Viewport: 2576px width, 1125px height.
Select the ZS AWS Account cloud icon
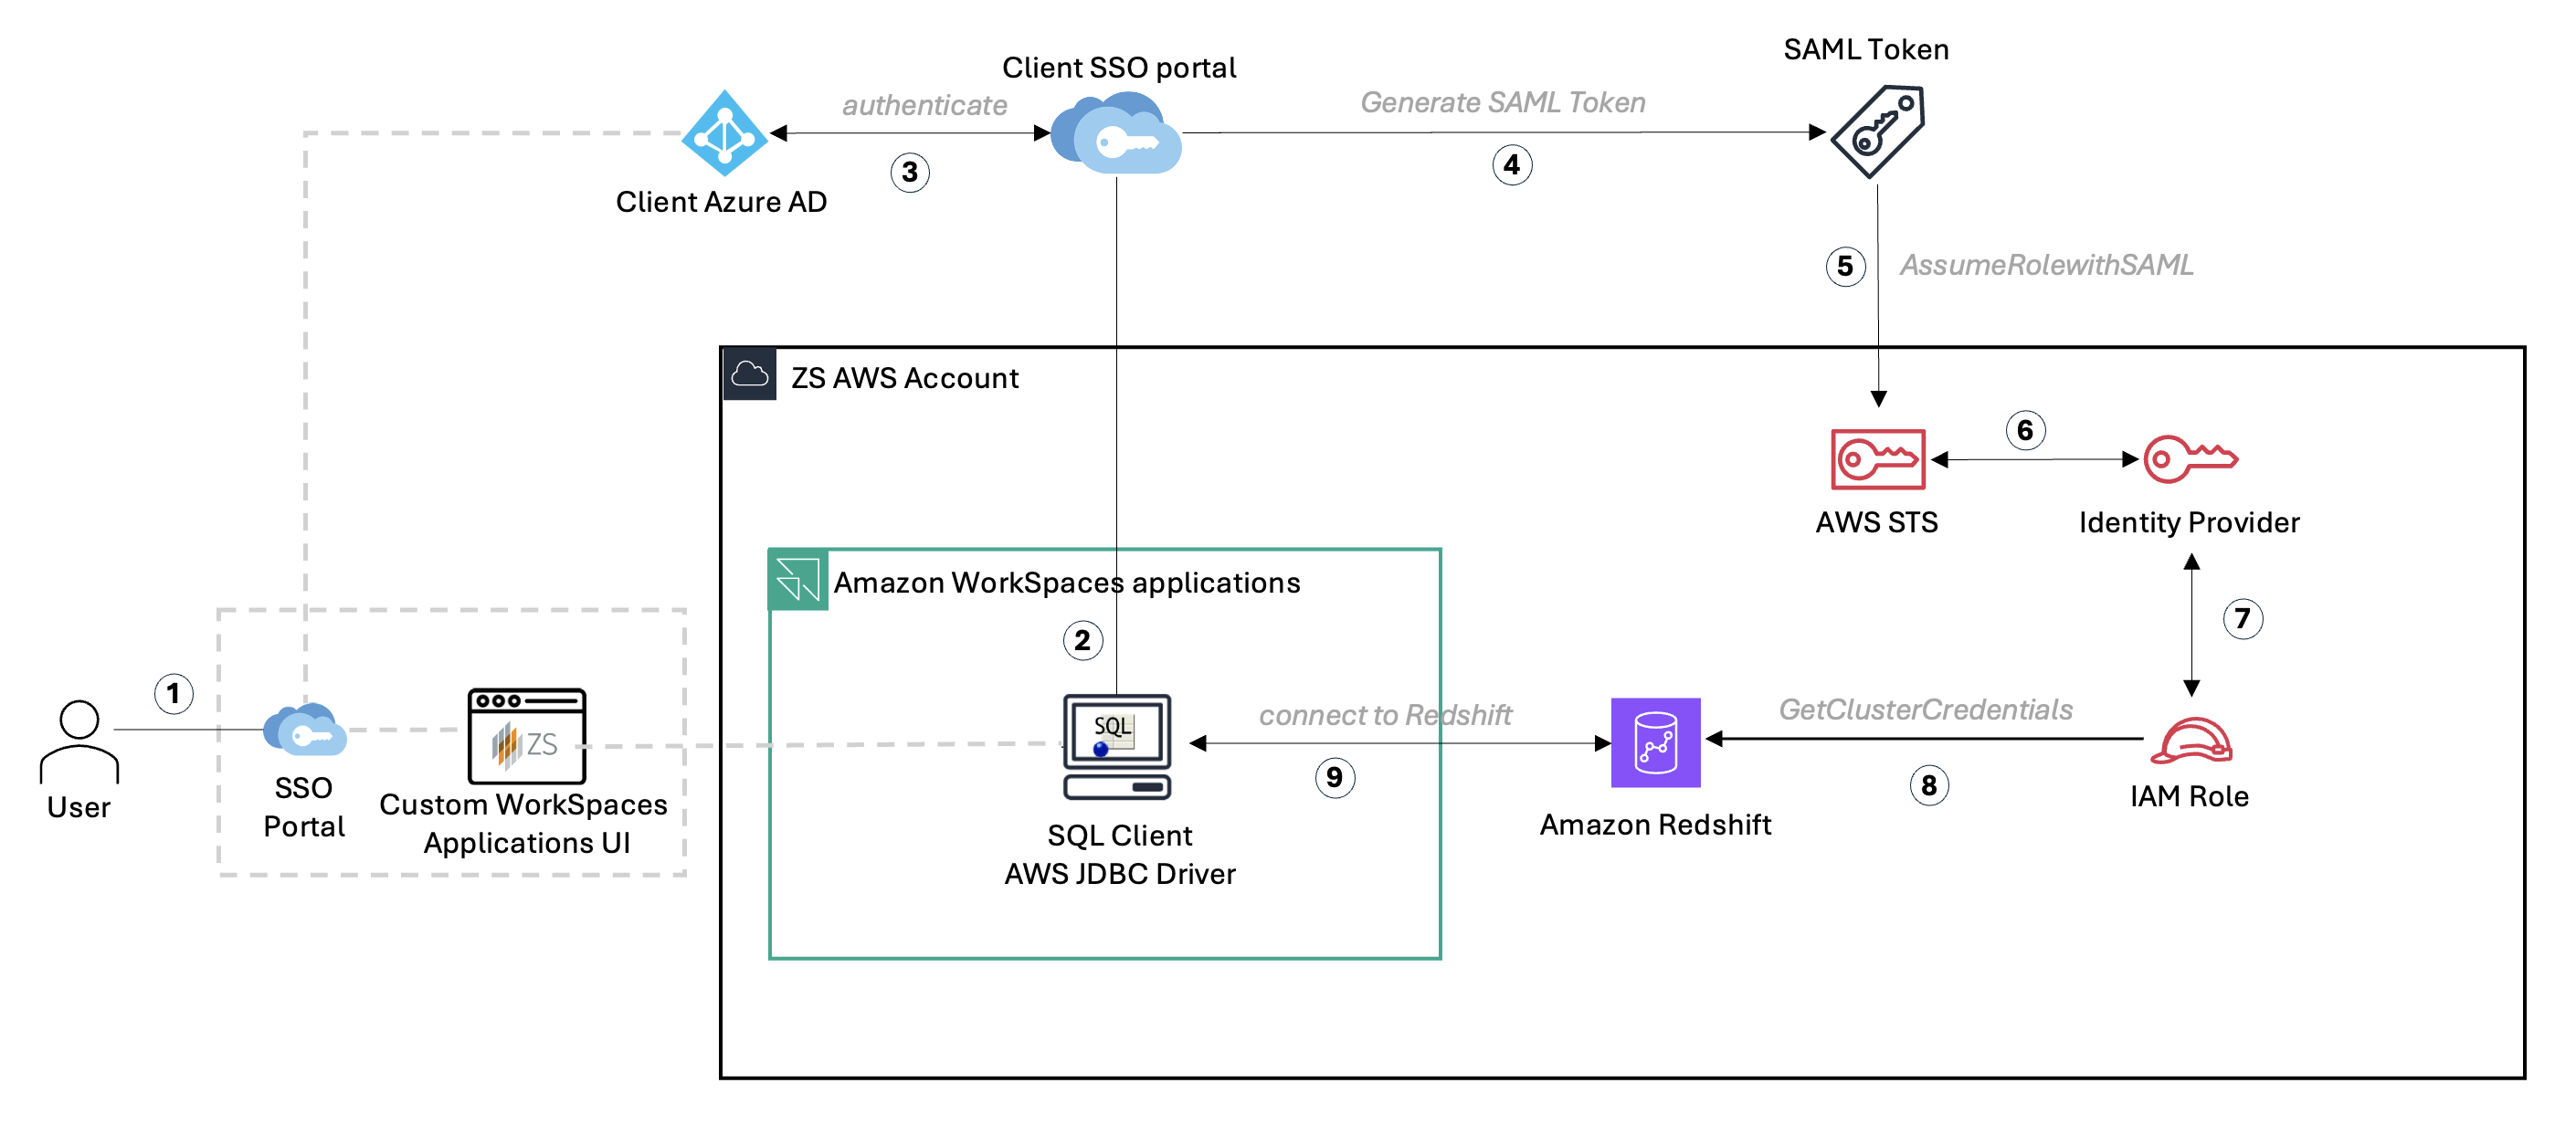point(749,374)
